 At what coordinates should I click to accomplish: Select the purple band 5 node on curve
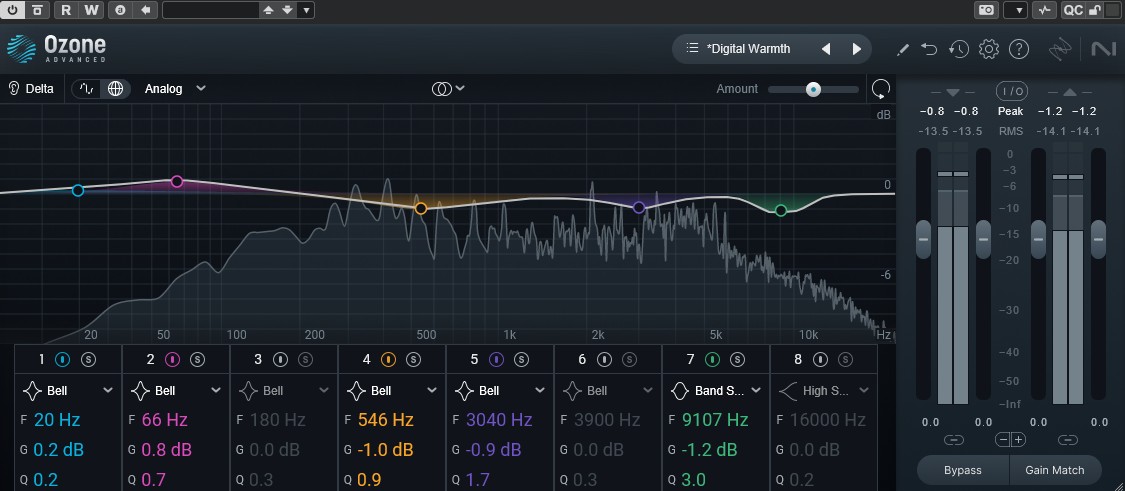pyautogui.click(x=639, y=207)
